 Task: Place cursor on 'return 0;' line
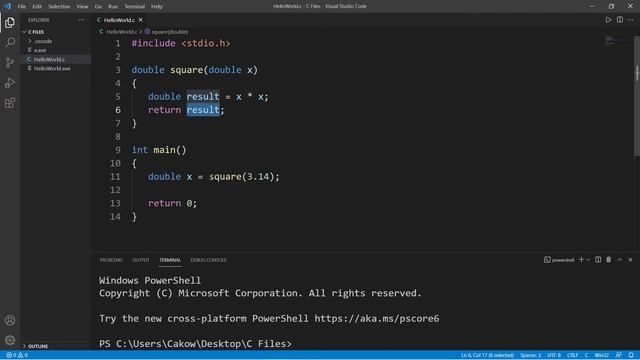(x=173, y=203)
